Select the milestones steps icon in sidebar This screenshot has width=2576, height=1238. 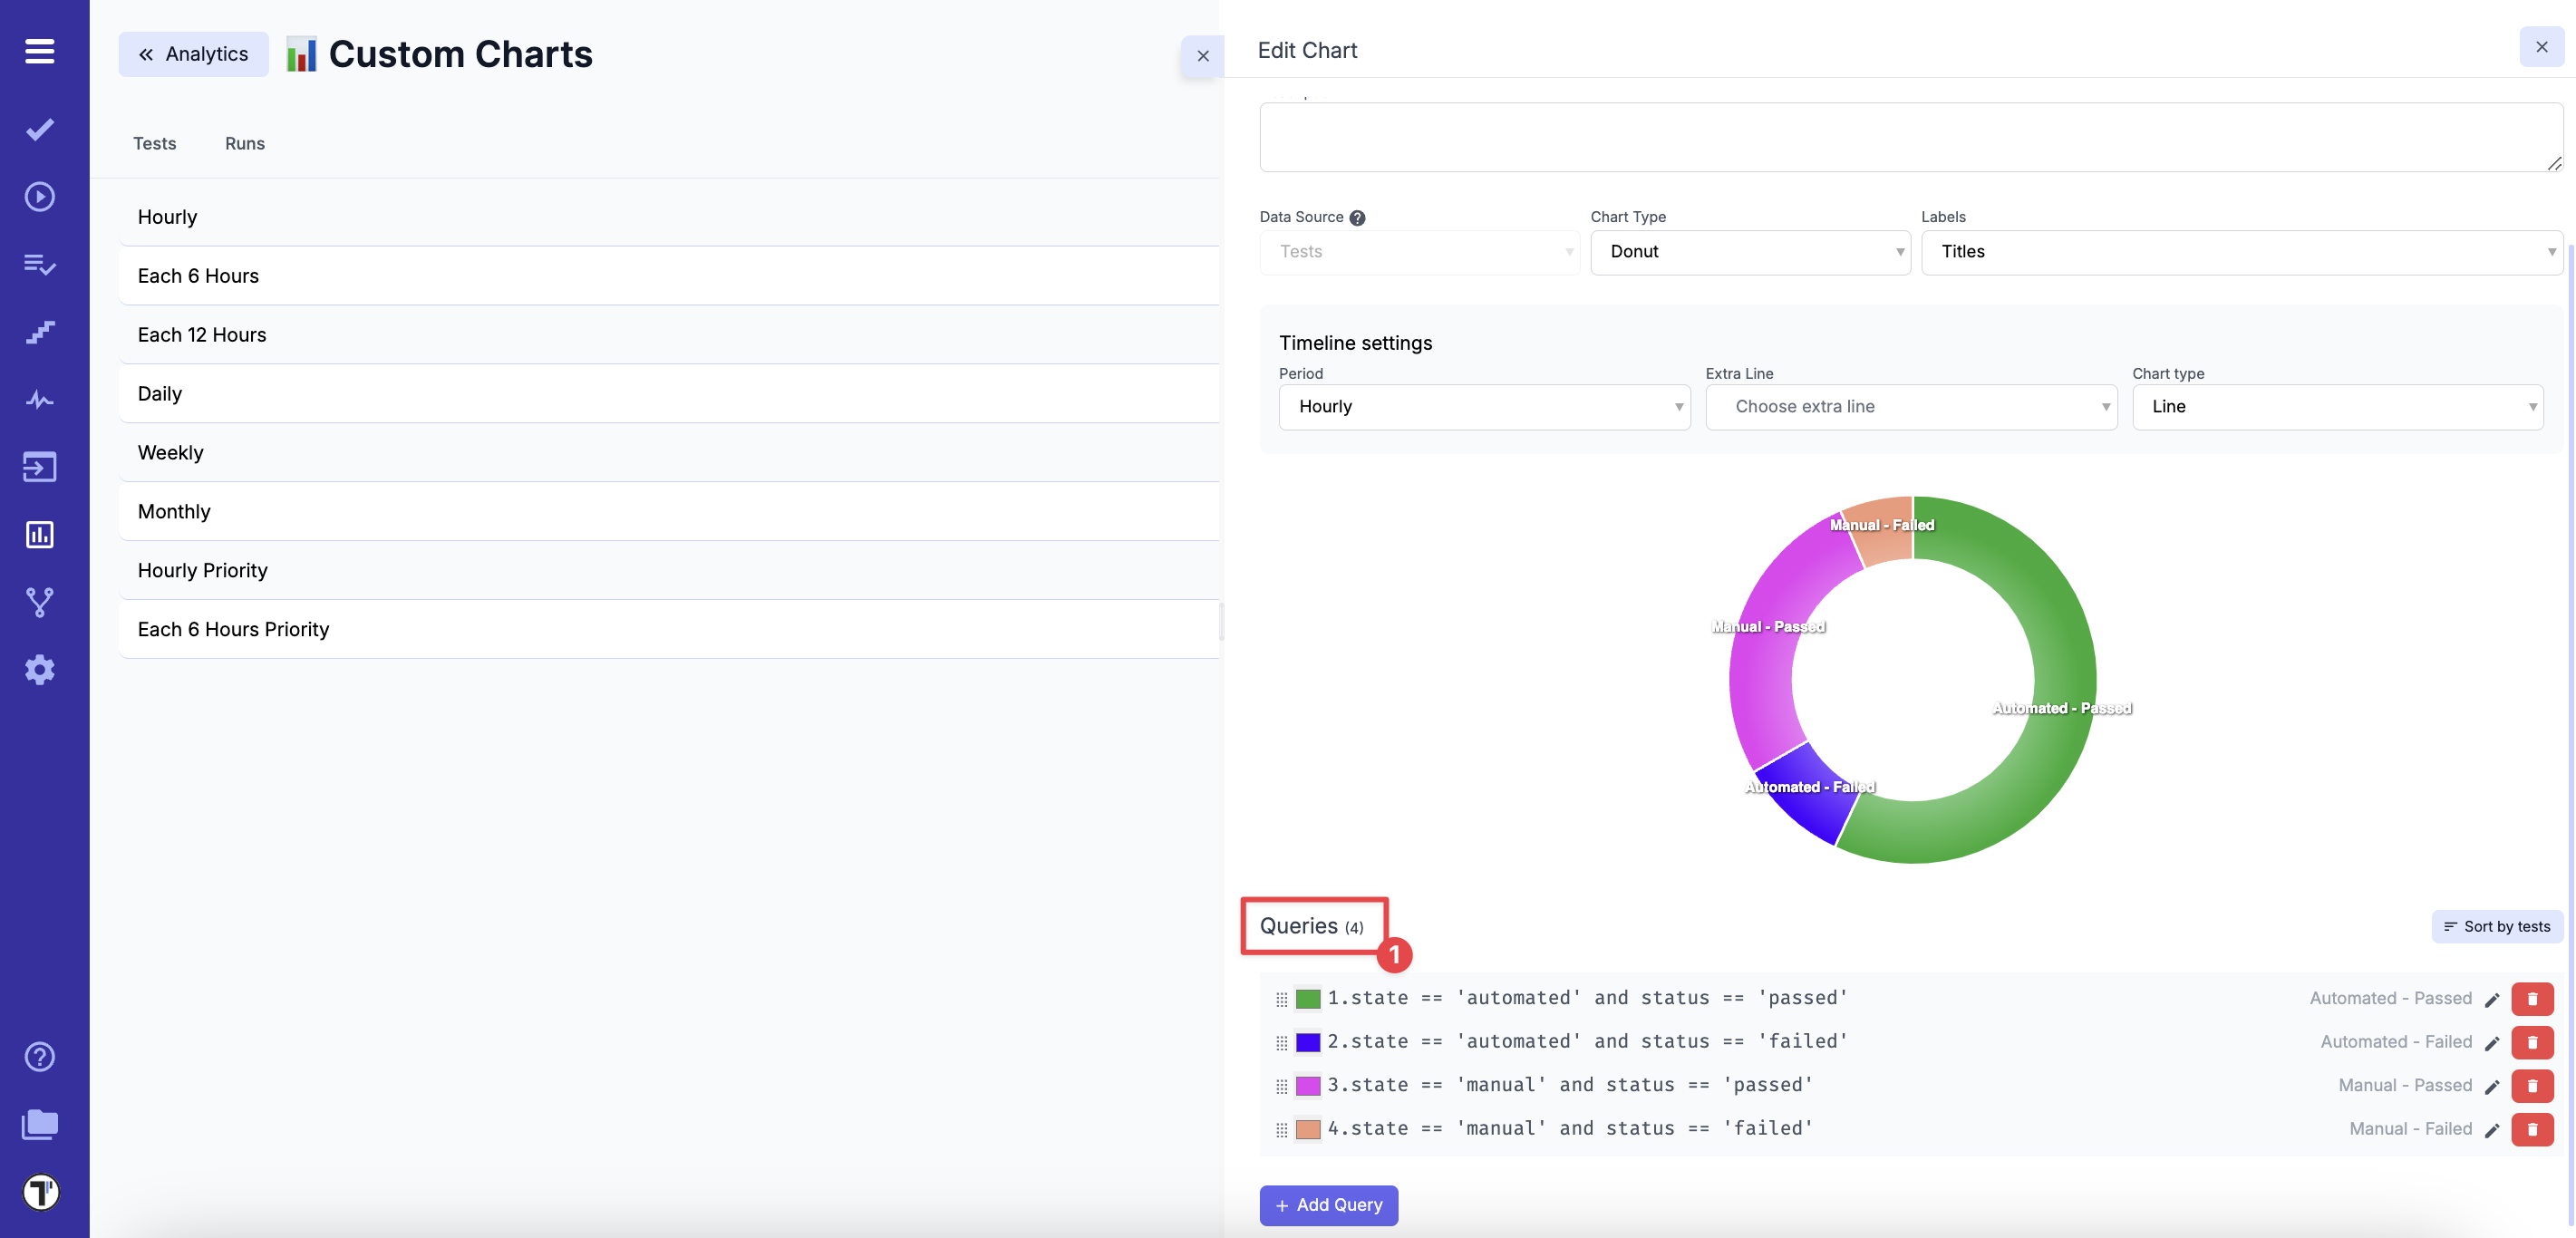coord(39,331)
